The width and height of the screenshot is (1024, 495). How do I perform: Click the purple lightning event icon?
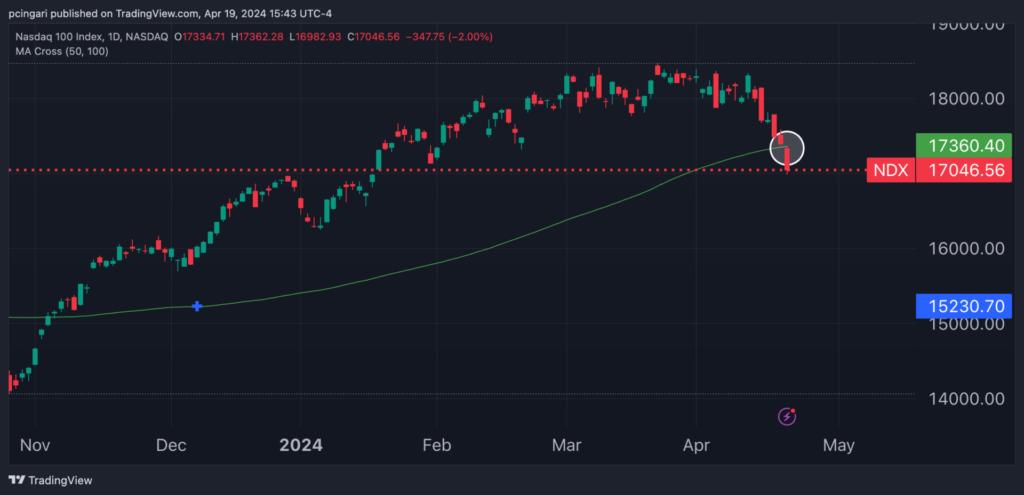[x=787, y=415]
